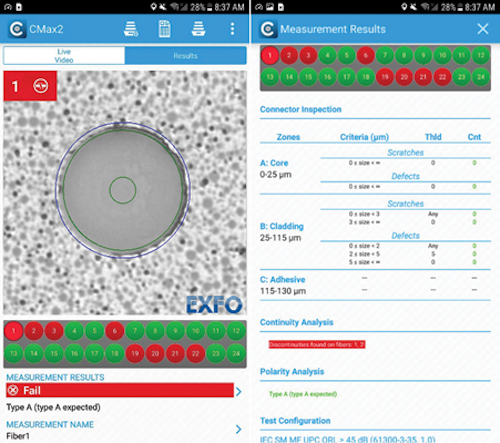
Task: Tap the 'Thld' column header
Action: pos(433,137)
